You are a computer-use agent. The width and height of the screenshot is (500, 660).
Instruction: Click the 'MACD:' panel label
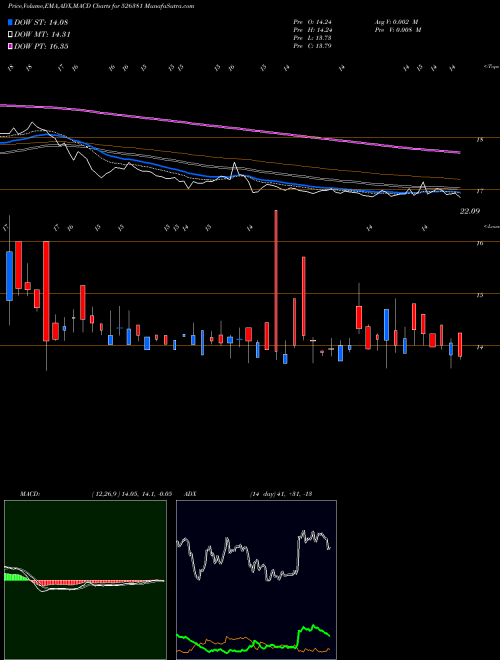click(29, 494)
